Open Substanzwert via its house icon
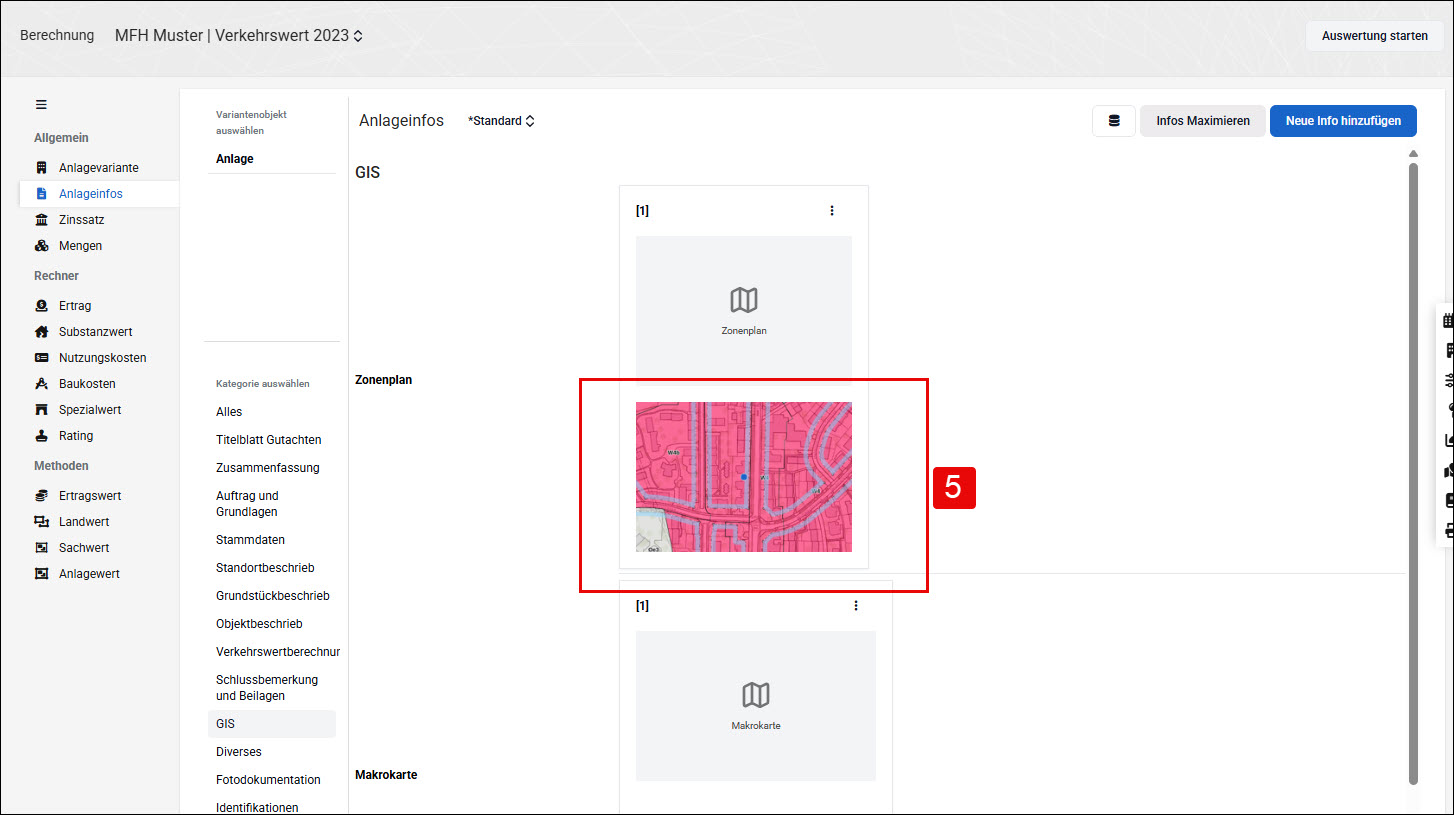The image size is (1454, 815). click(x=41, y=332)
